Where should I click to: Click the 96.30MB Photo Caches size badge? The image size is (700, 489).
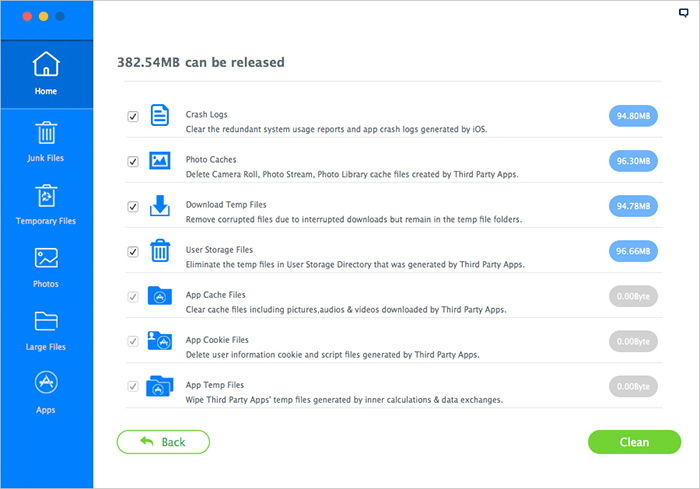(633, 161)
